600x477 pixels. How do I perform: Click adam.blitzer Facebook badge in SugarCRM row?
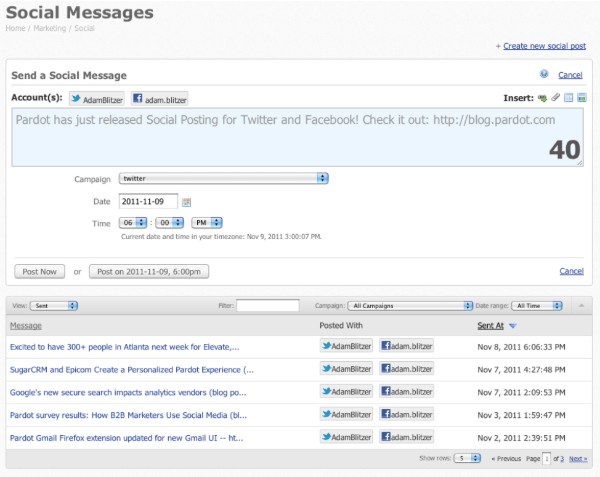click(x=406, y=368)
